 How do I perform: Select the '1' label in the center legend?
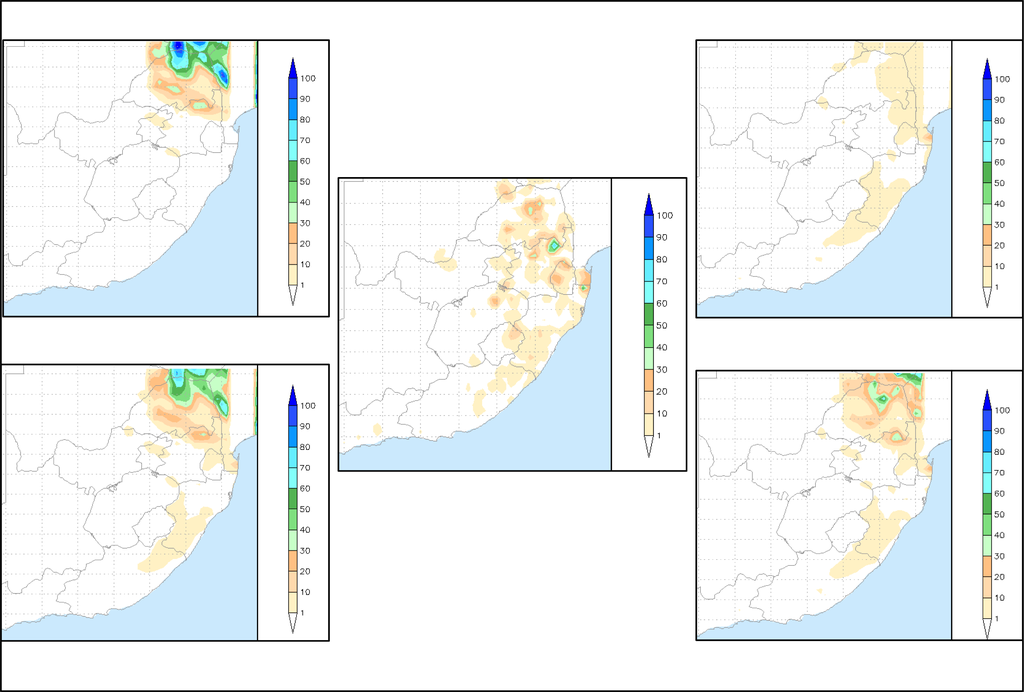click(x=659, y=435)
